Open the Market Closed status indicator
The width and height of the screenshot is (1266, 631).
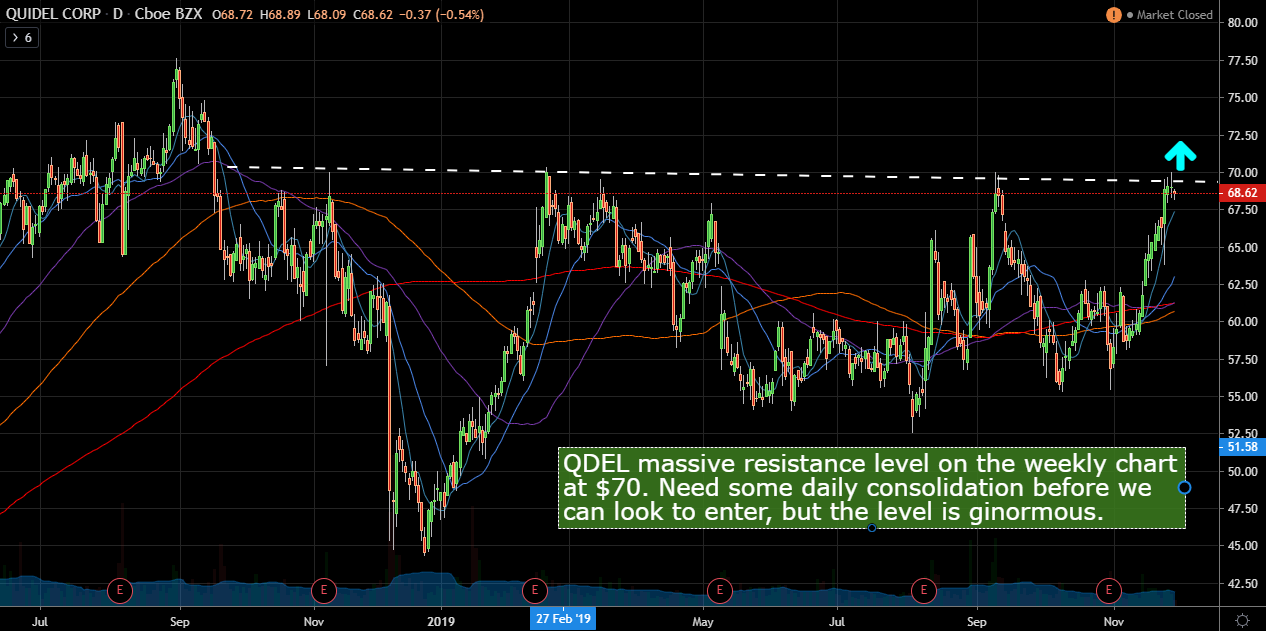(x=1169, y=15)
